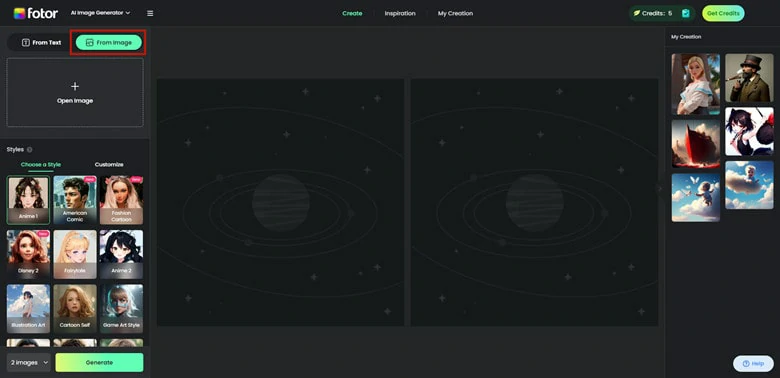Viewport: 780px width, 378px height.
Task: Click the Styles info icon
Action: click(x=29, y=150)
